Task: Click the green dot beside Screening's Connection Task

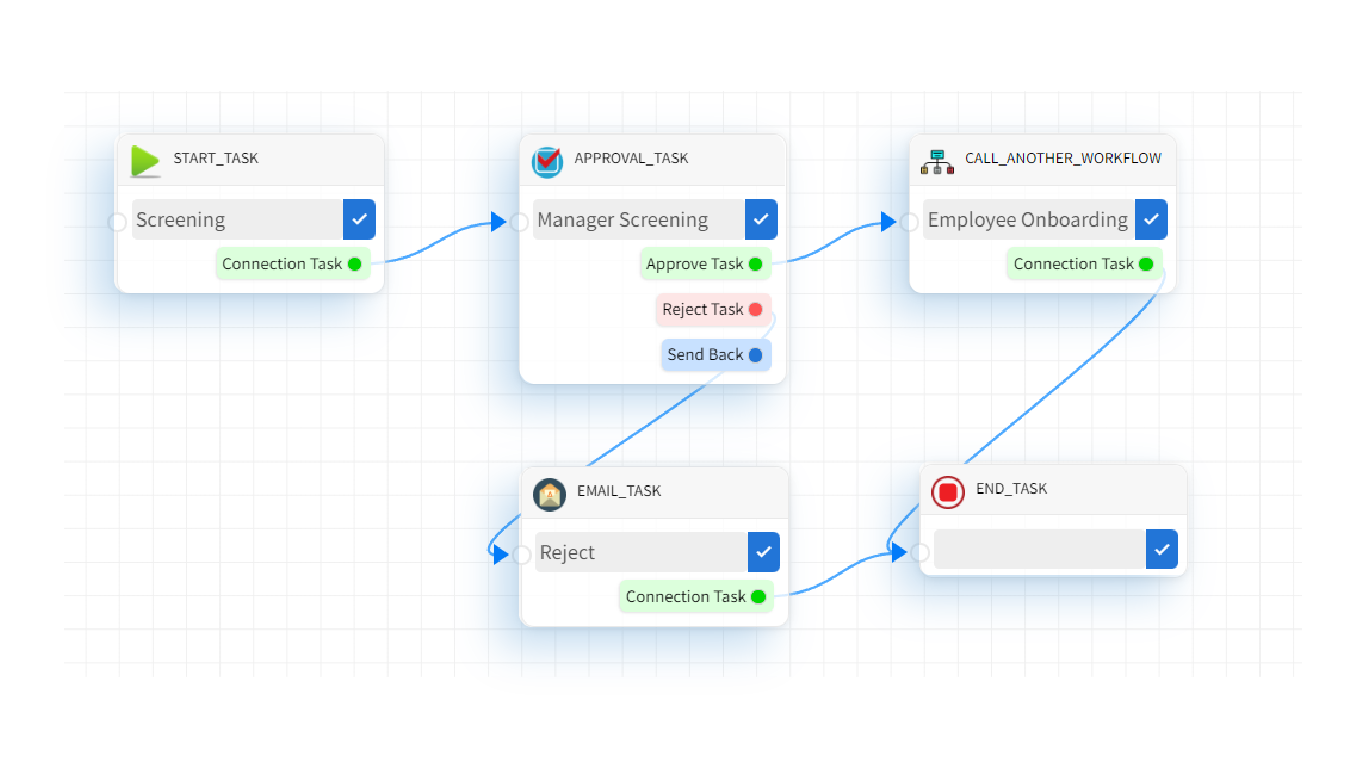Action: [x=356, y=264]
